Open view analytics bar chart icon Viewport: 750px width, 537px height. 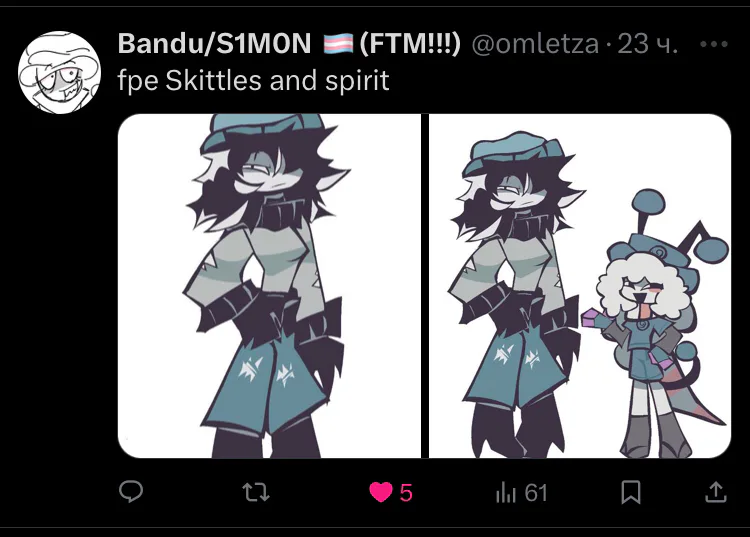pyautogui.click(x=506, y=493)
